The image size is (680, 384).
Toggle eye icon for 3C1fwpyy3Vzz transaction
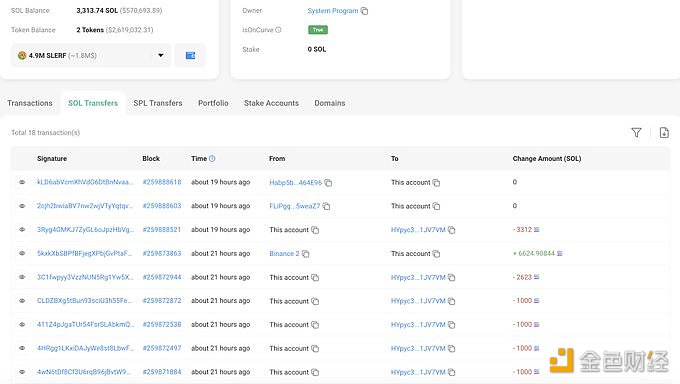22,277
